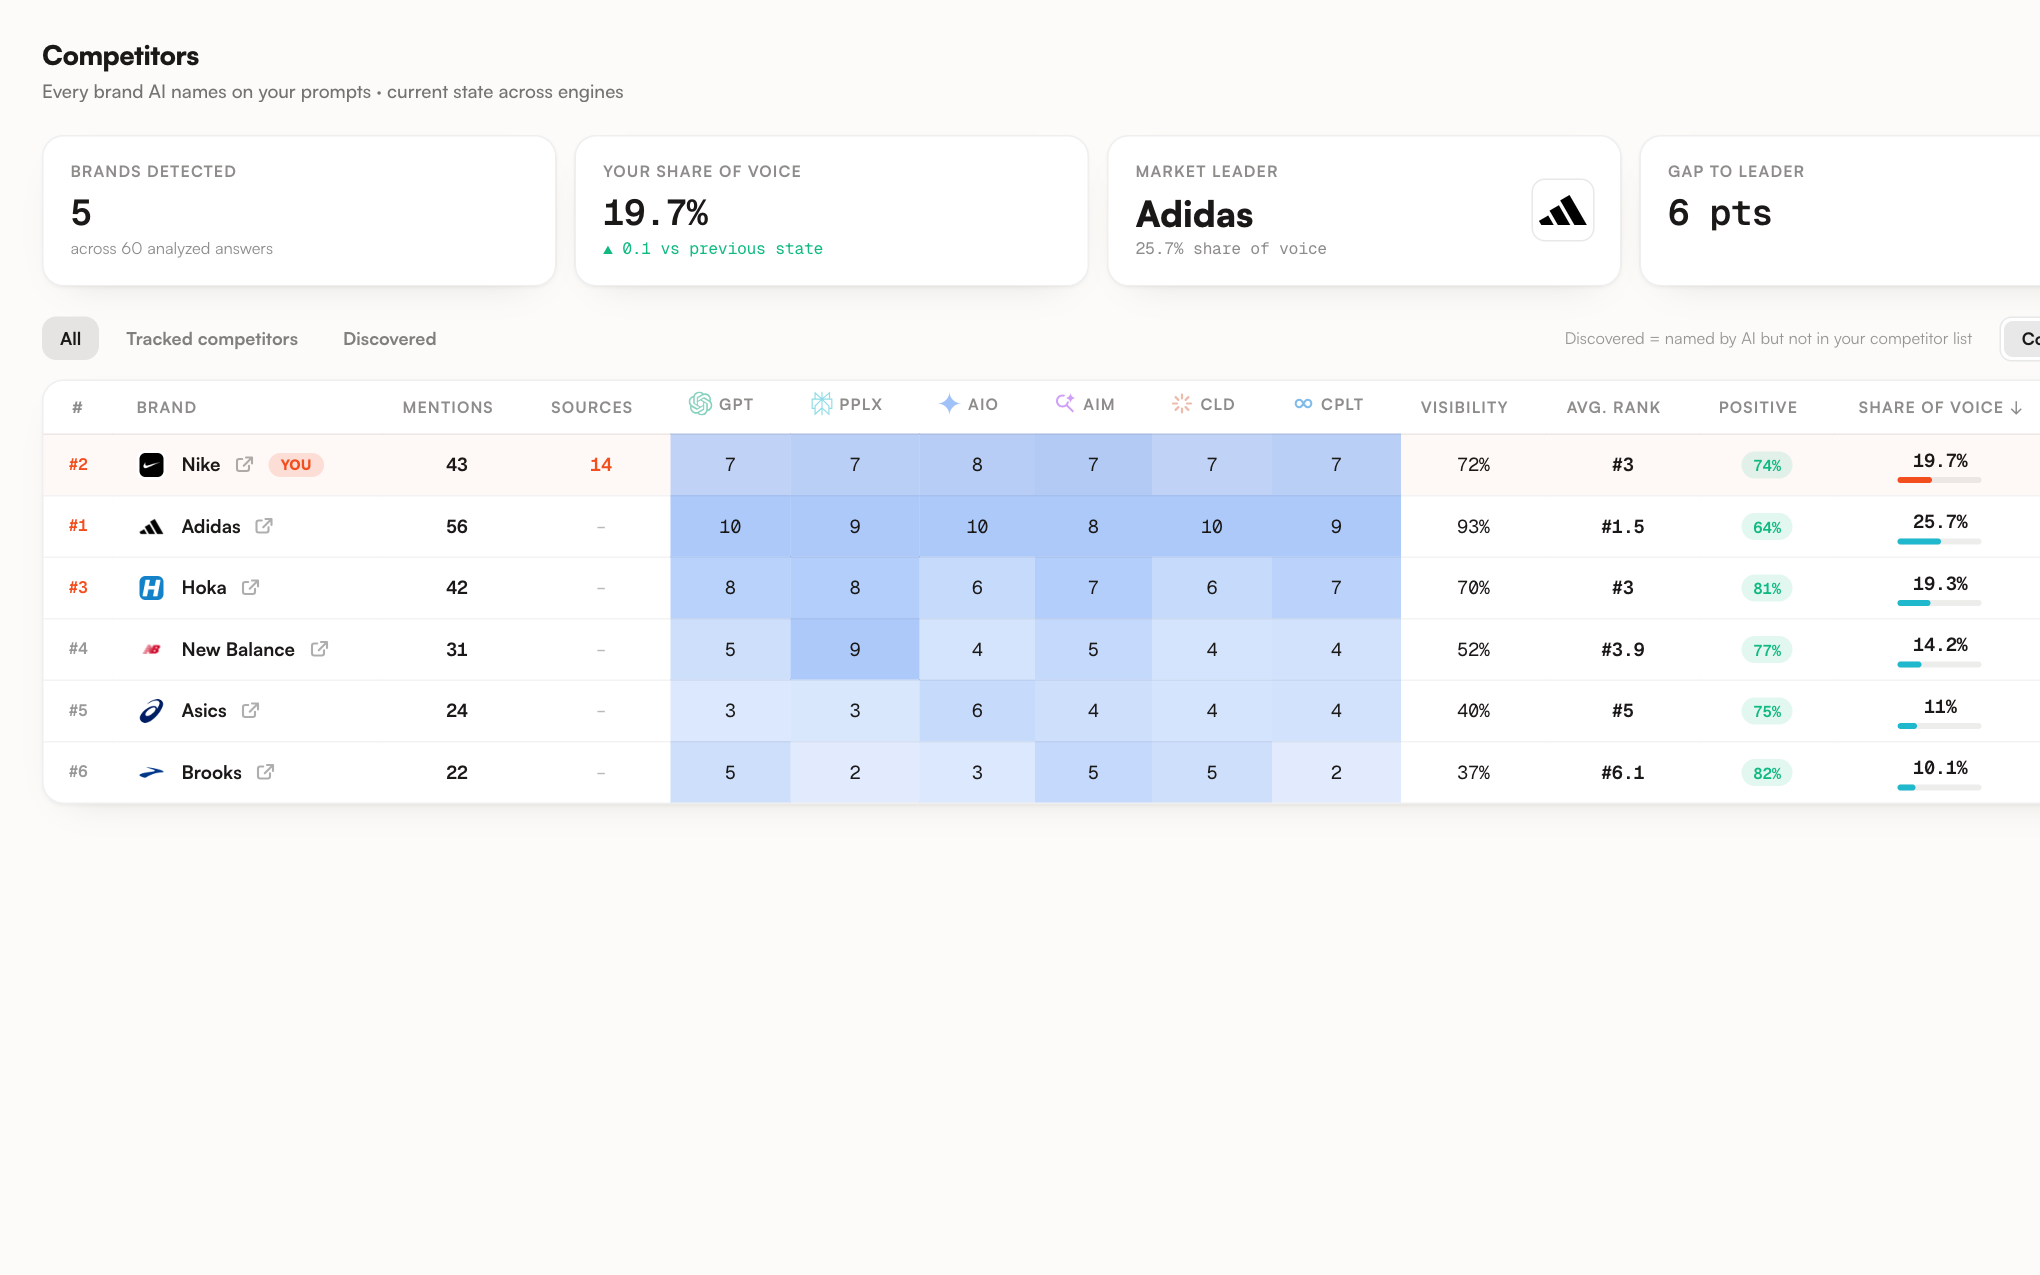Click the Asics brand name
This screenshot has height=1275, width=2040.
click(x=204, y=710)
